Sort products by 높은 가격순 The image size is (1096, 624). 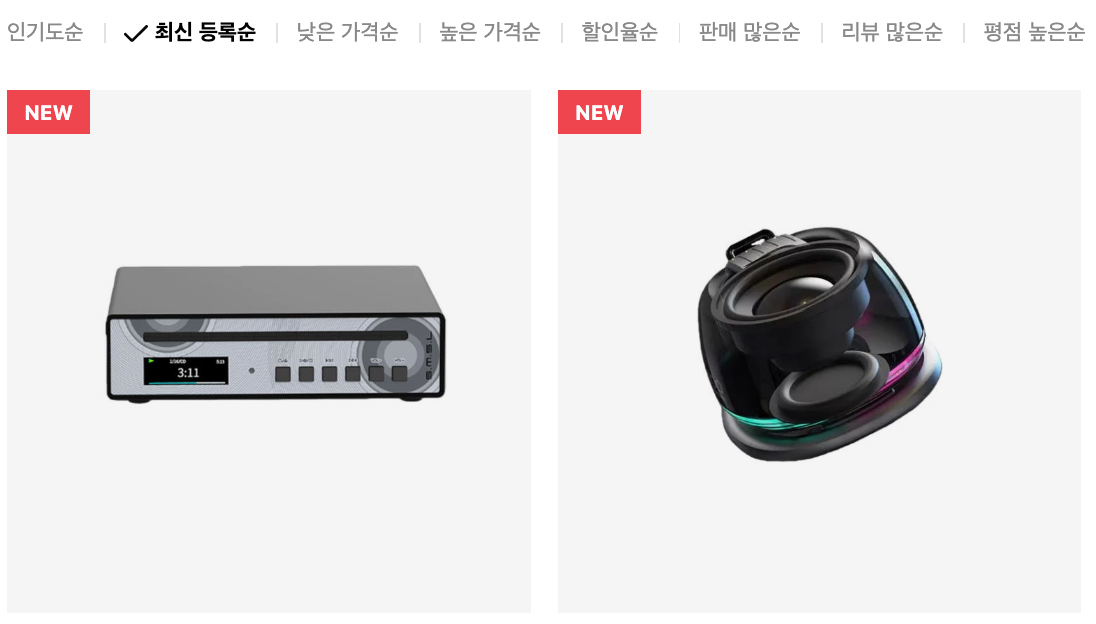pyautogui.click(x=490, y=32)
